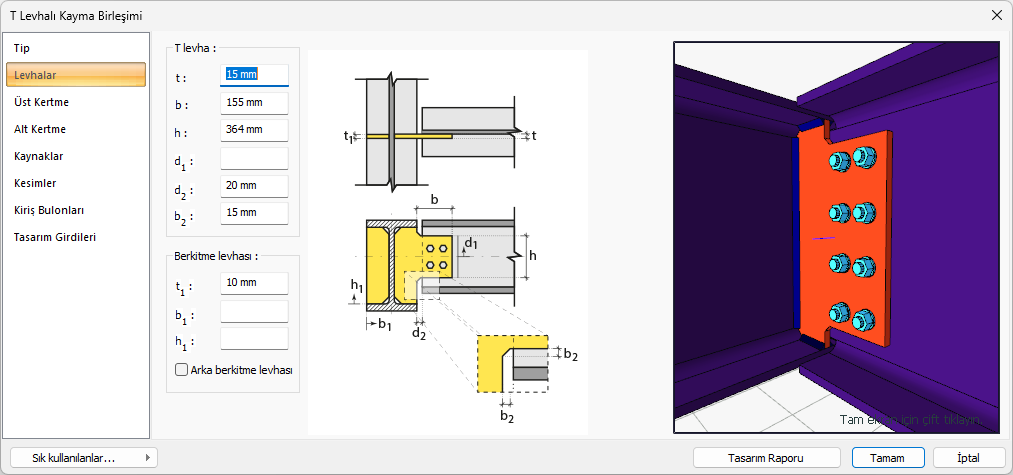
Task: Click the d2 field showing 20 mm
Action: tap(255, 185)
